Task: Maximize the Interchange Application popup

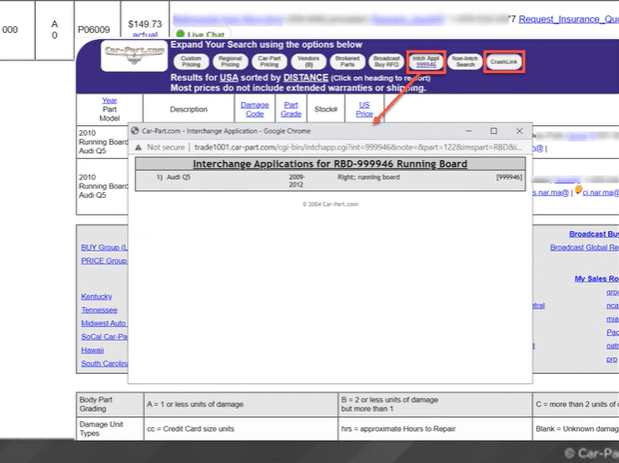Action: coord(493,131)
